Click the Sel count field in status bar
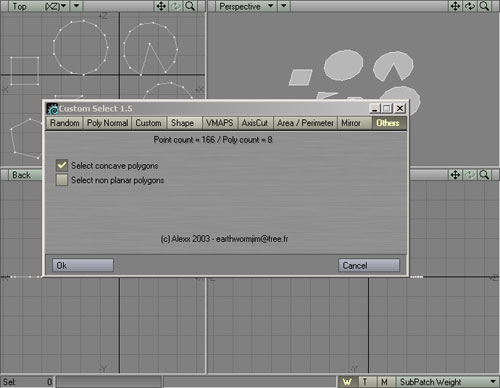 pos(27,382)
